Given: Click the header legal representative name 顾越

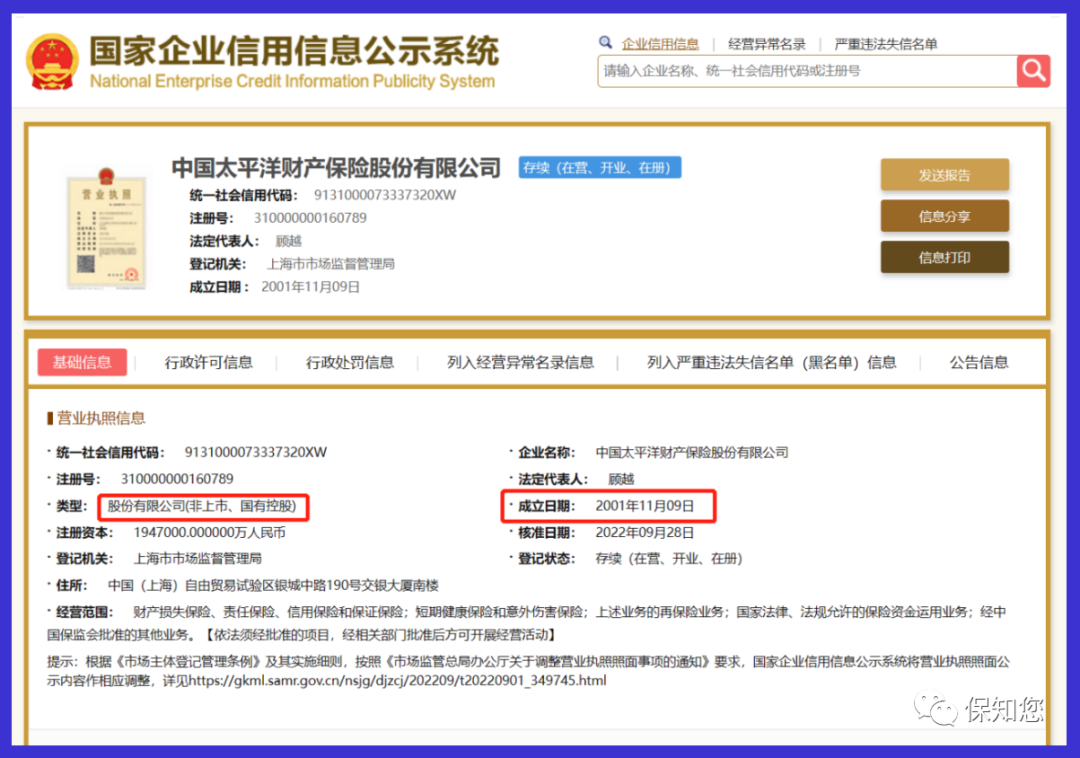Looking at the screenshot, I should point(288,241).
